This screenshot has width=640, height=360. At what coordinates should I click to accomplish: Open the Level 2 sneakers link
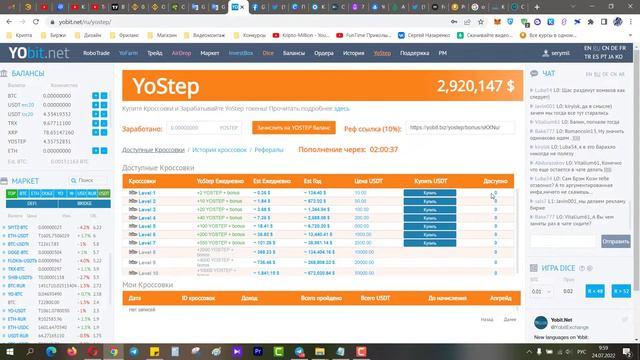[147, 201]
